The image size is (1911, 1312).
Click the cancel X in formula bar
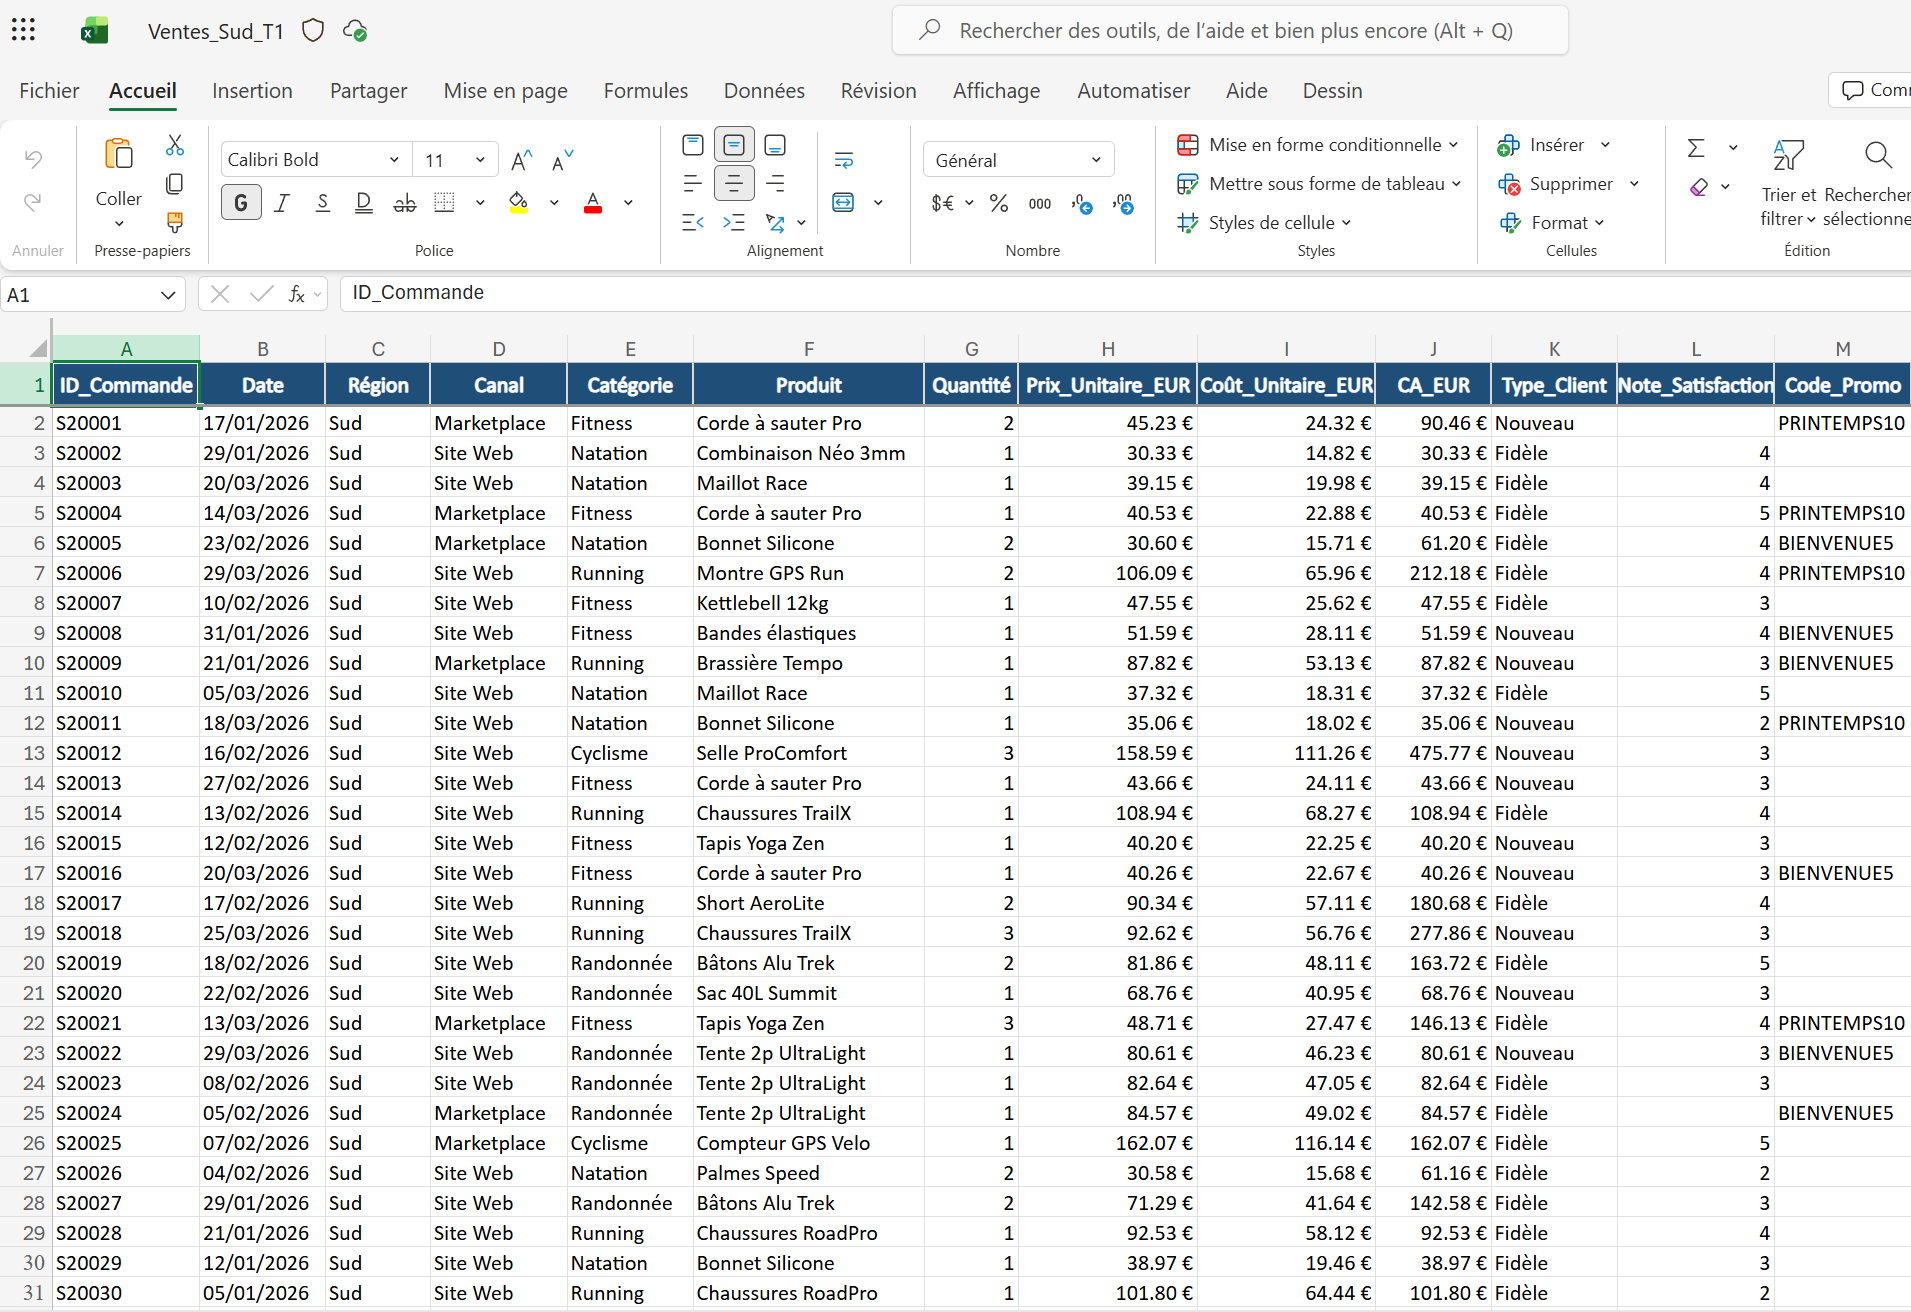tap(220, 294)
